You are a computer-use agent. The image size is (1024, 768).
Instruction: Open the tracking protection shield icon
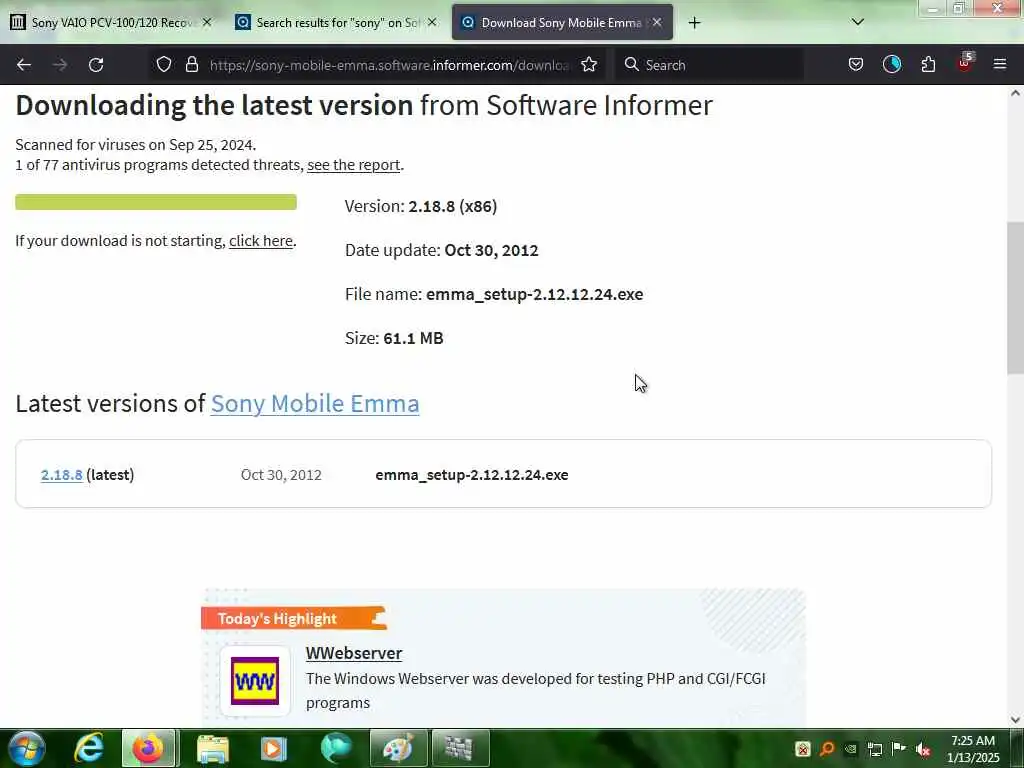tap(164, 64)
